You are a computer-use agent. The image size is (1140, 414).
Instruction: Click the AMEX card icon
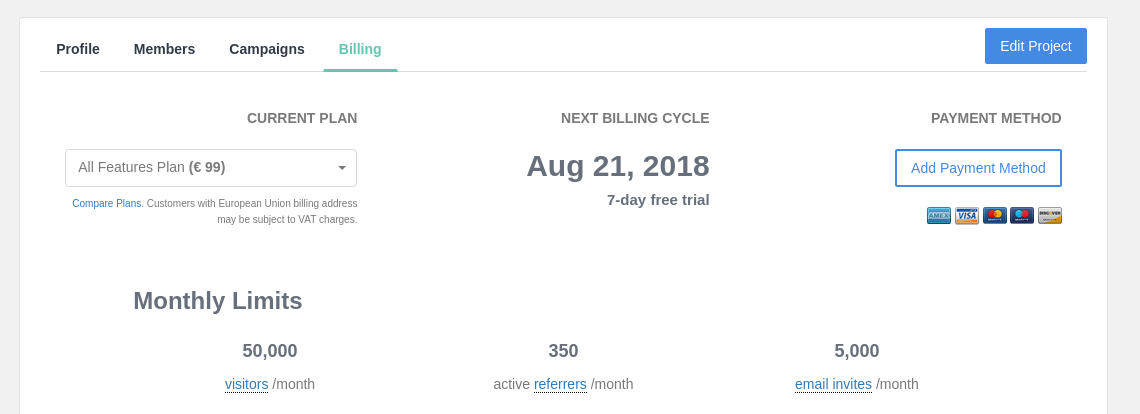coord(939,215)
